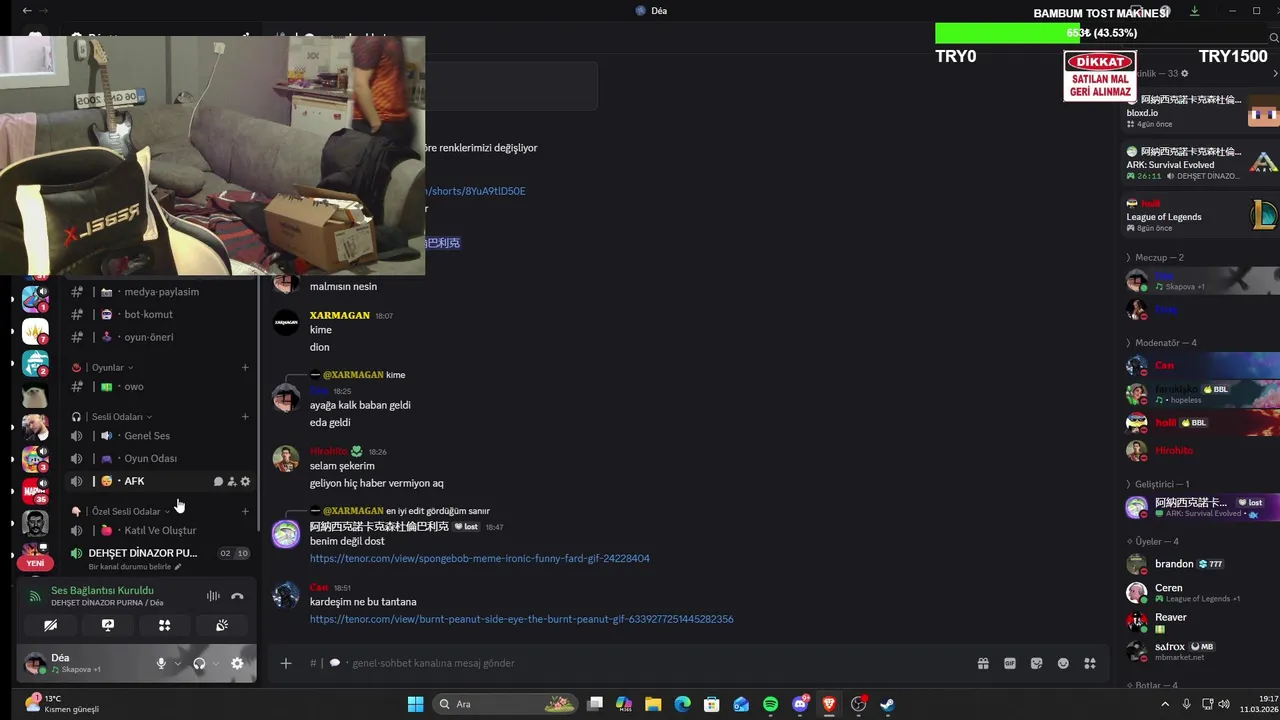1280x720 pixels.
Task: Click Ses Bağlantısı Kuruldu connection status
Action: [x=102, y=590]
